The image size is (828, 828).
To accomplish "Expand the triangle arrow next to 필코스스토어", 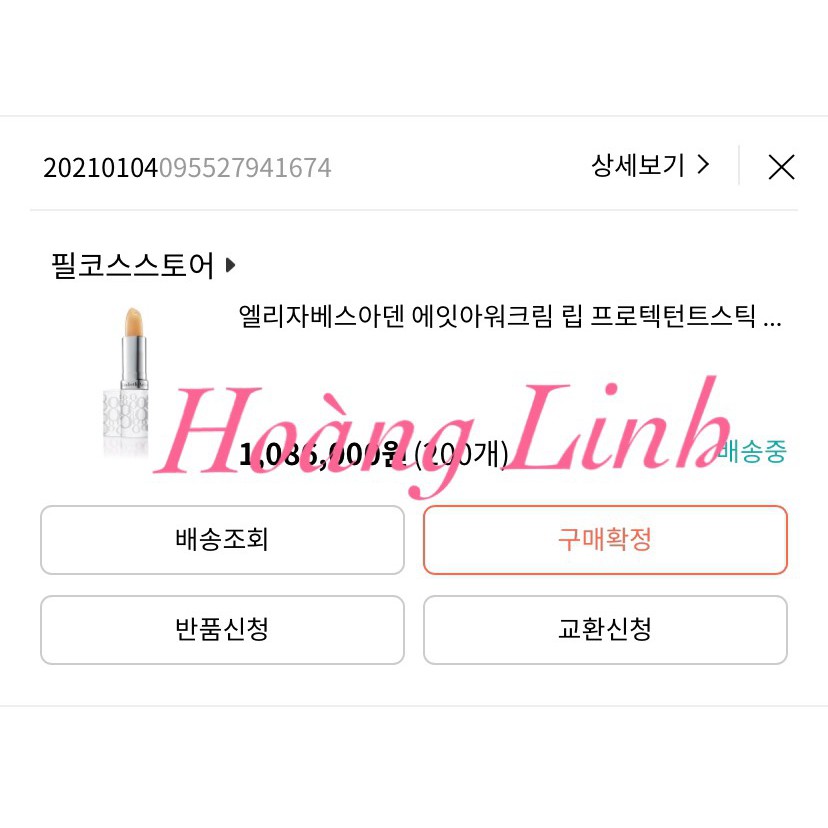I will 230,265.
